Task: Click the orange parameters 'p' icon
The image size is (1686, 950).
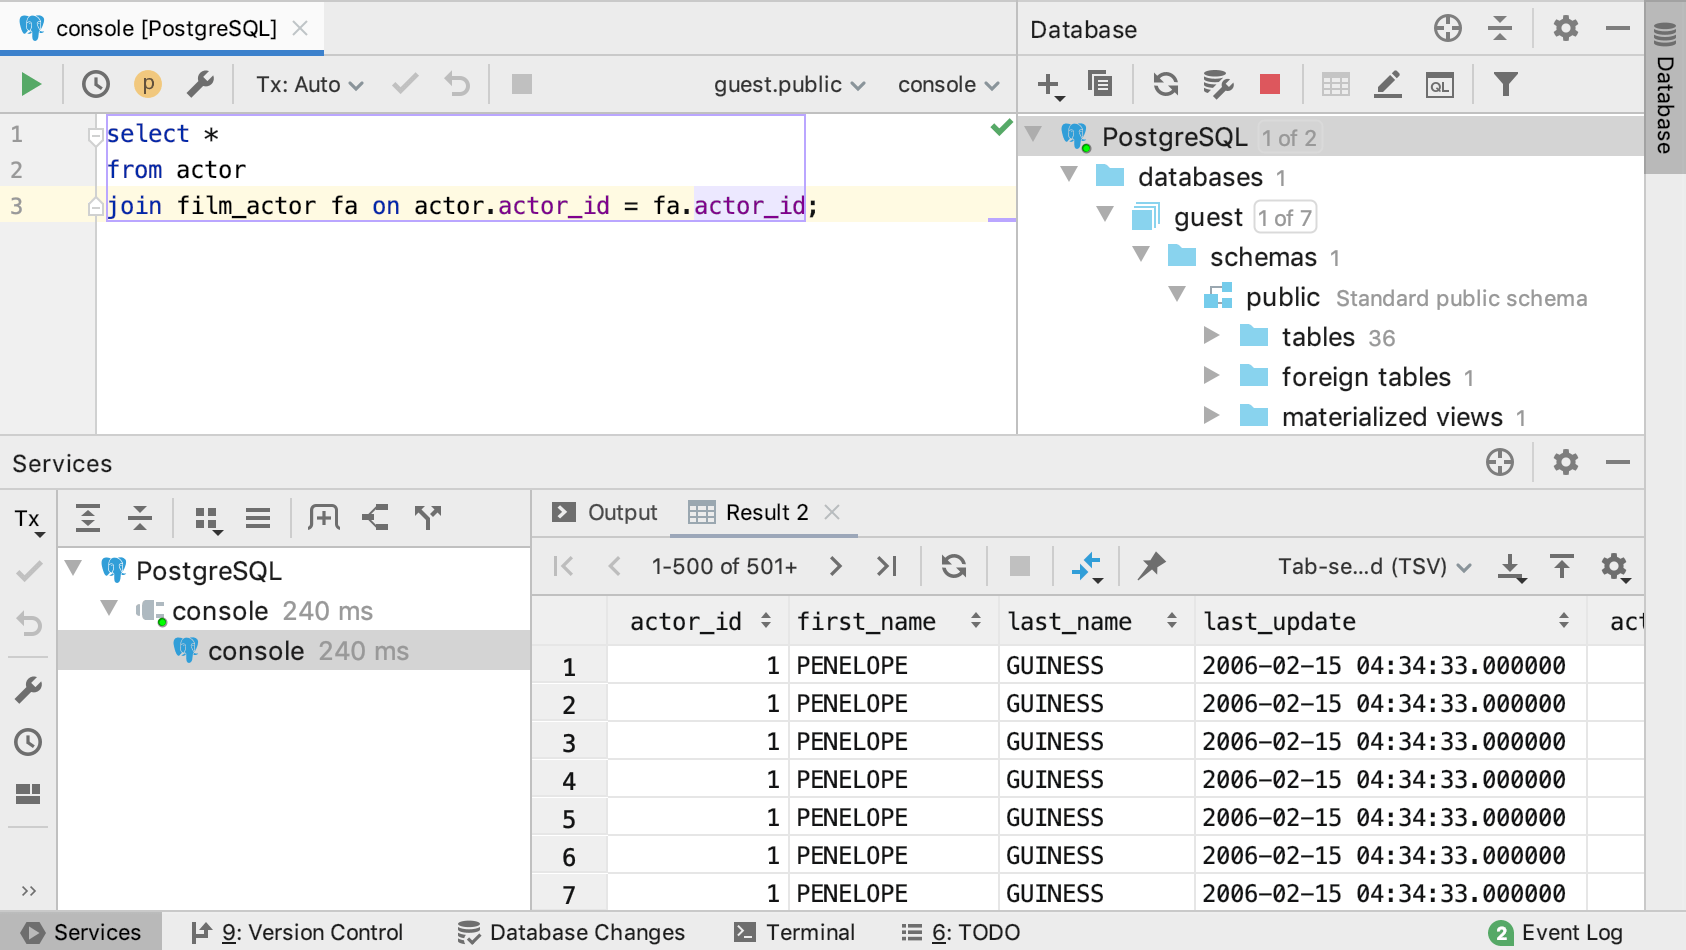Action: point(148,84)
